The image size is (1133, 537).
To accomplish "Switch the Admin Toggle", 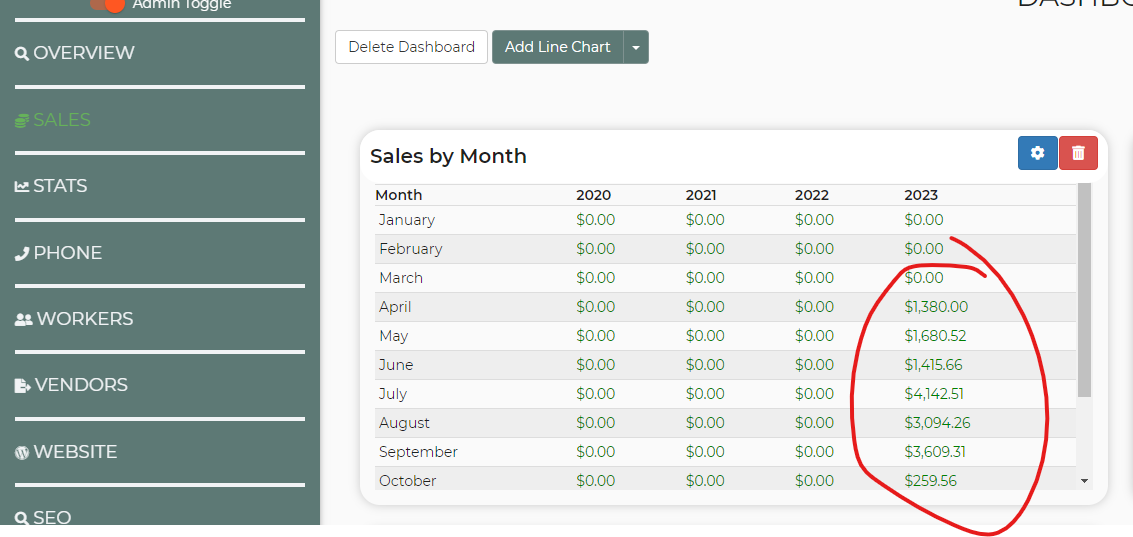I will [x=108, y=4].
